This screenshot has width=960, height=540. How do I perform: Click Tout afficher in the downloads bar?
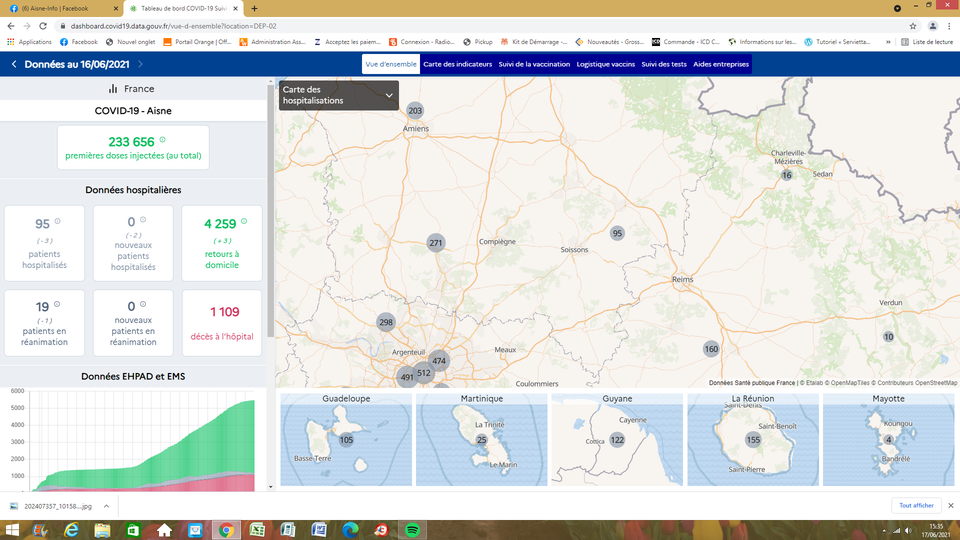(x=916, y=506)
